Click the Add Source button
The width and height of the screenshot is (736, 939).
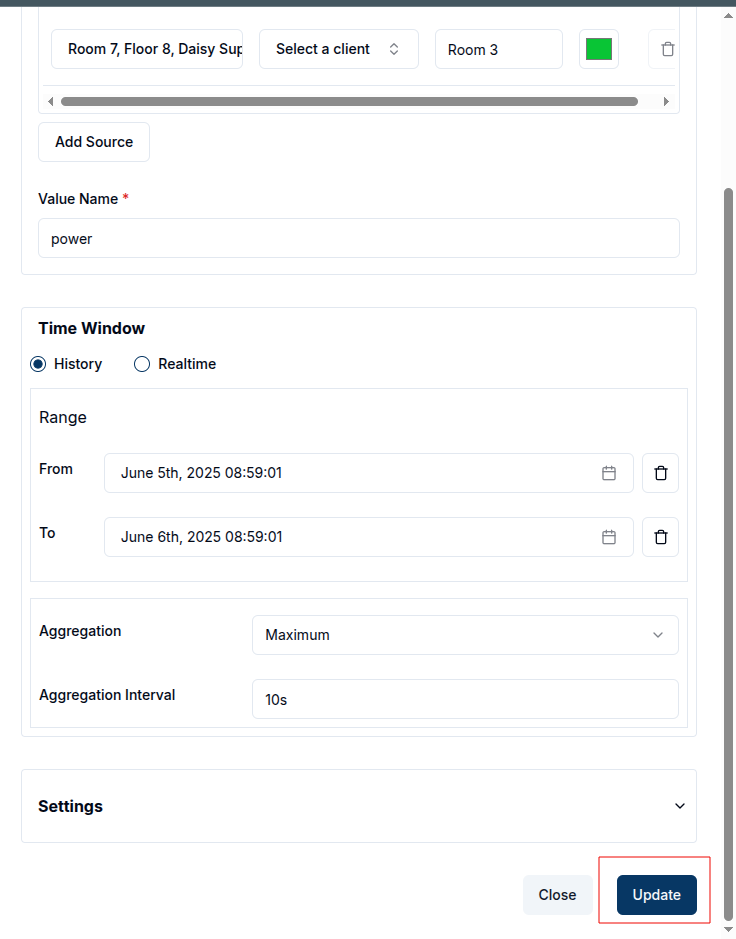pyautogui.click(x=94, y=142)
